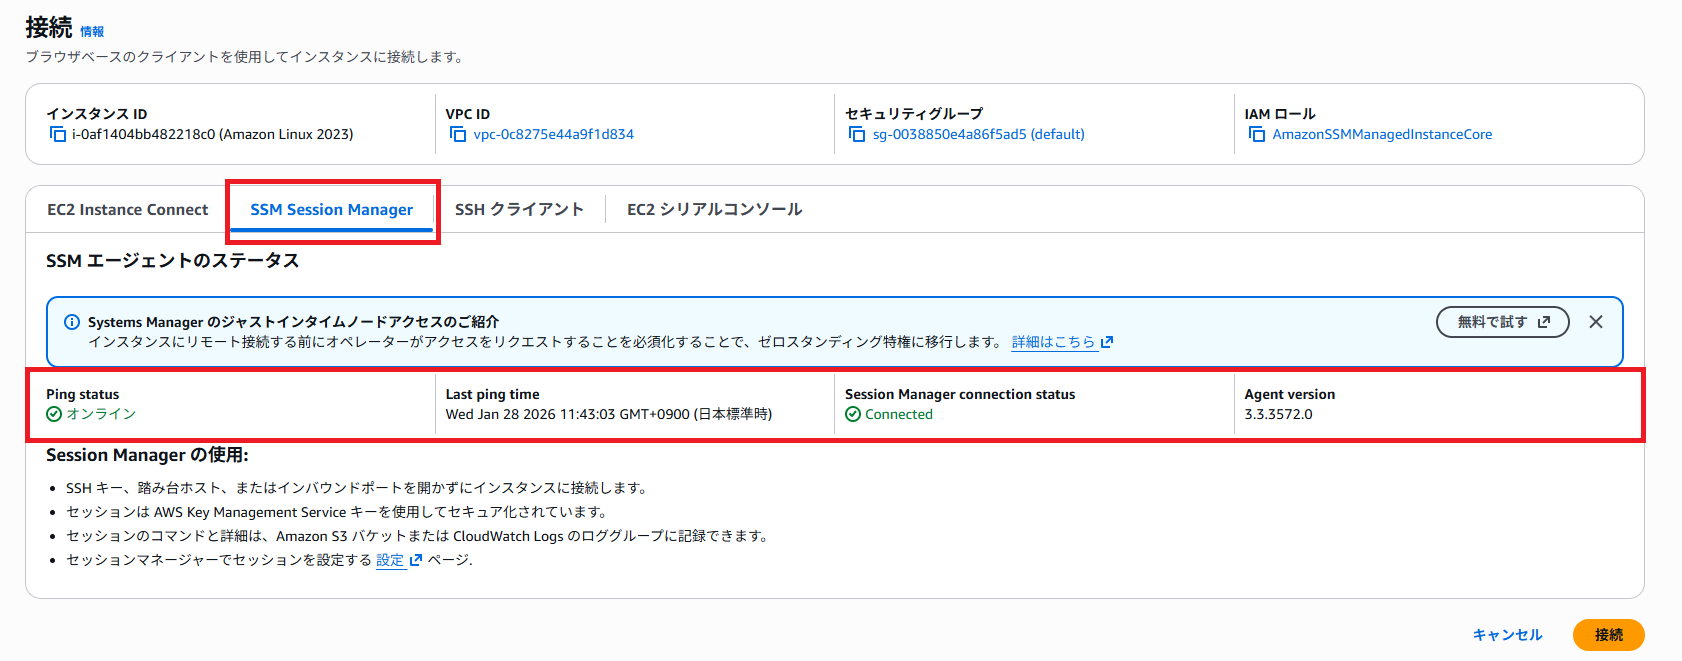Click the 無料で試す button

tap(1502, 322)
